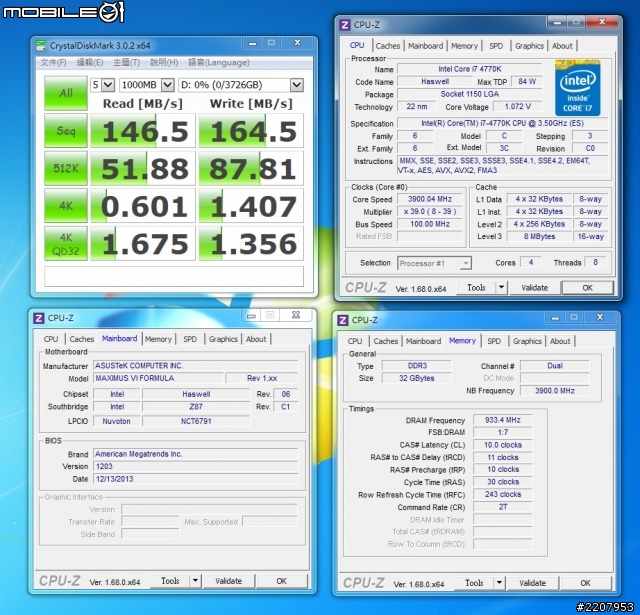Click Tools button in the Mainboard window
Image resolution: width=640 pixels, height=615 pixels.
170,581
